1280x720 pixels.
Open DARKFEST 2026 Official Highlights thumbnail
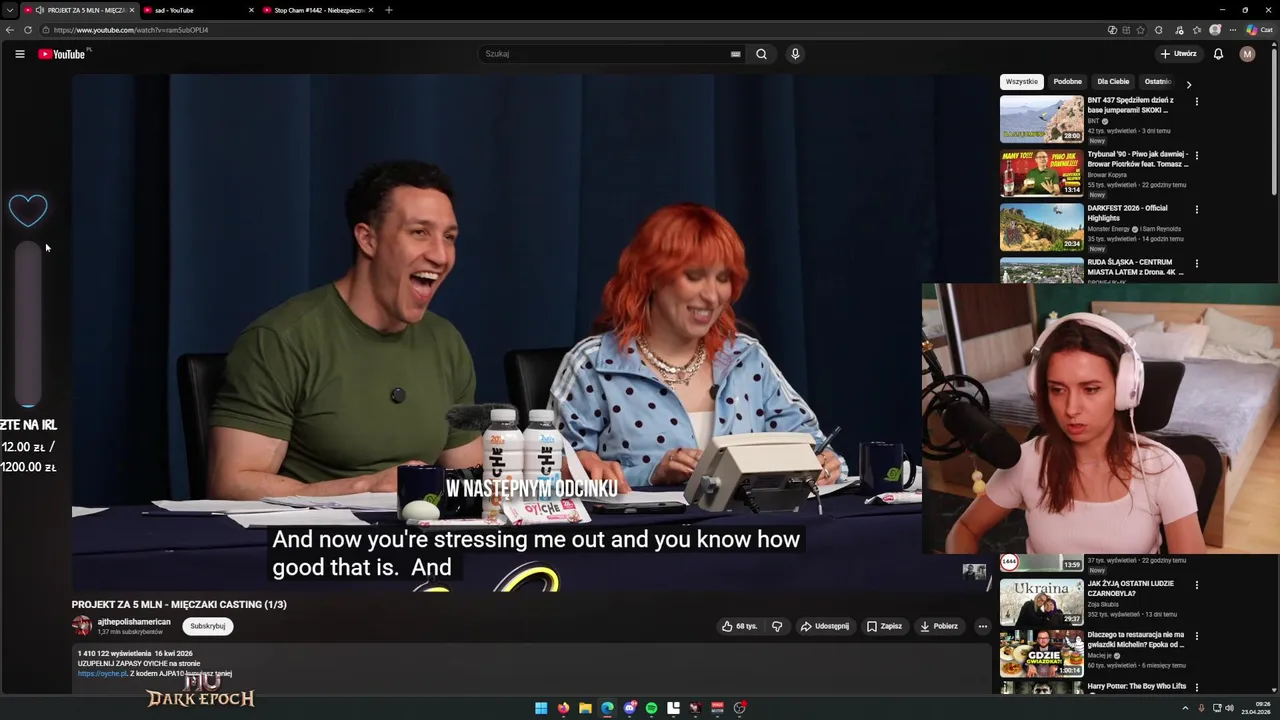tap(1041, 227)
